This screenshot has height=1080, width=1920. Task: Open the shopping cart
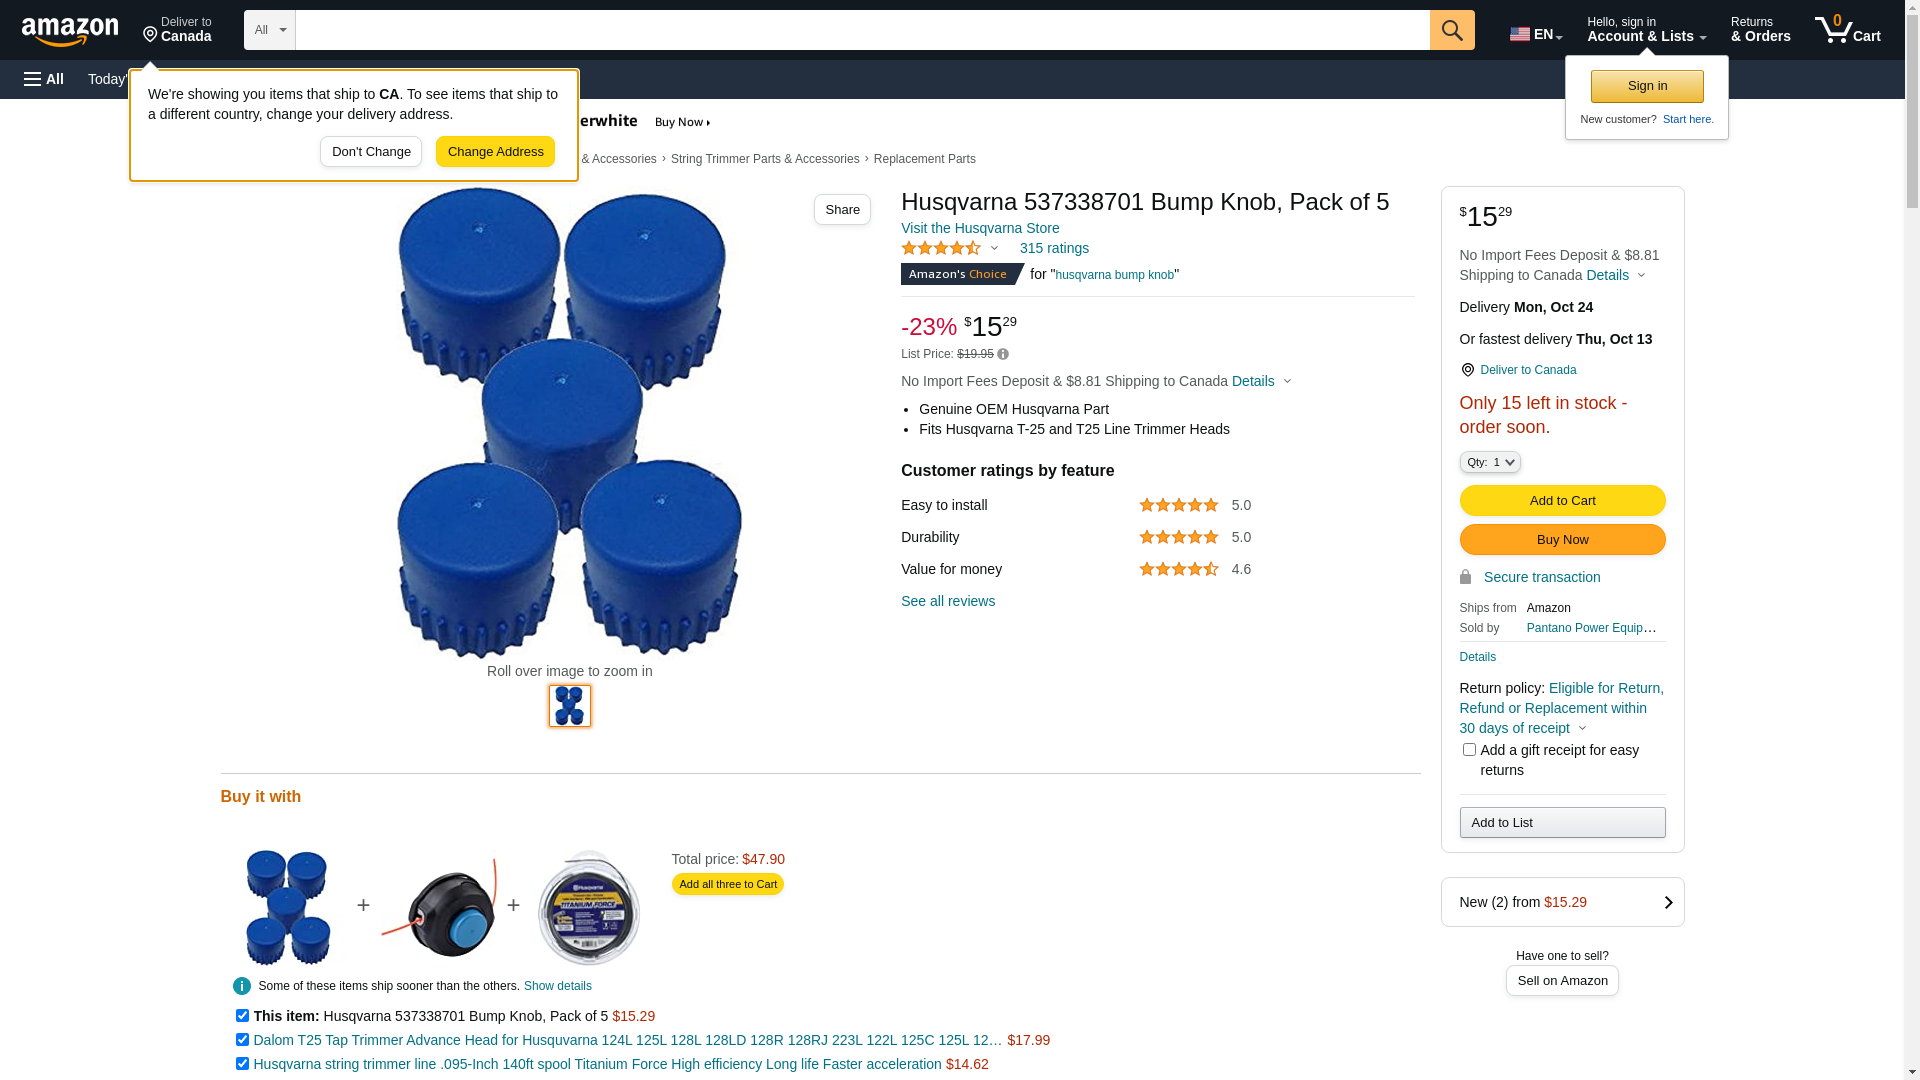pyautogui.click(x=1847, y=30)
